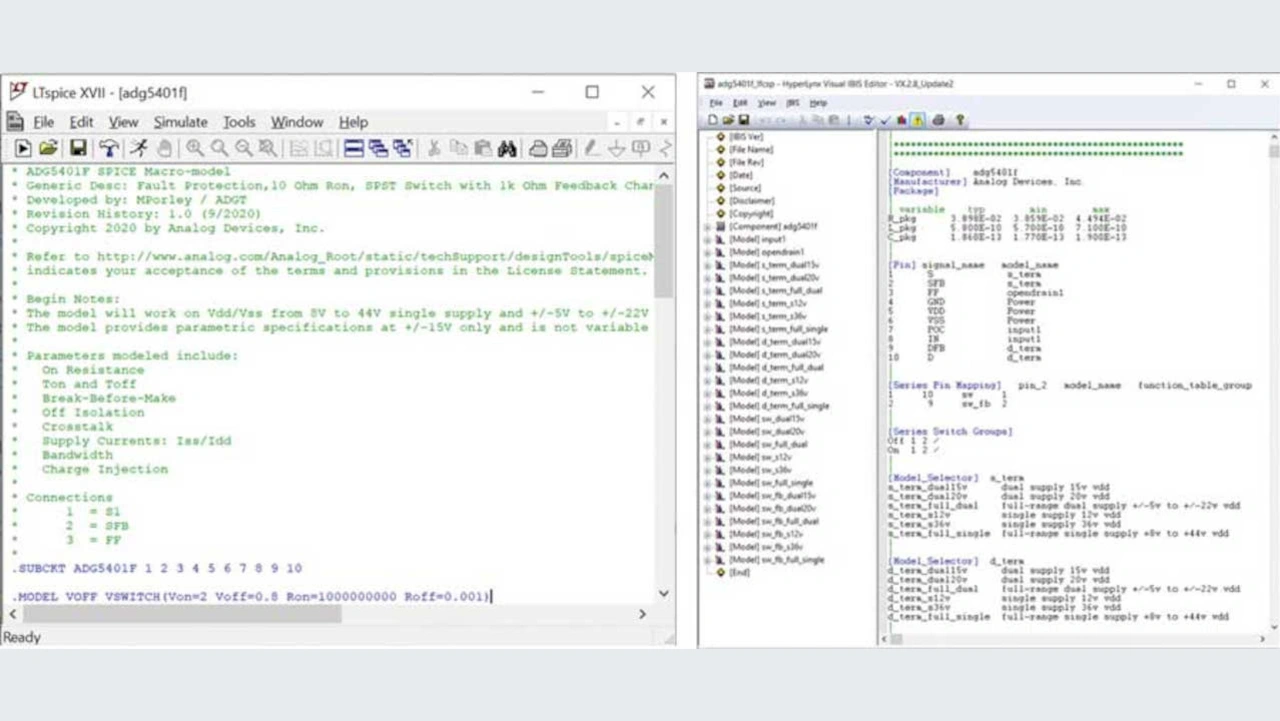Image resolution: width=1280 pixels, height=721 pixels.
Task: Expand the [Model] input1 tree node
Action: coord(707,240)
